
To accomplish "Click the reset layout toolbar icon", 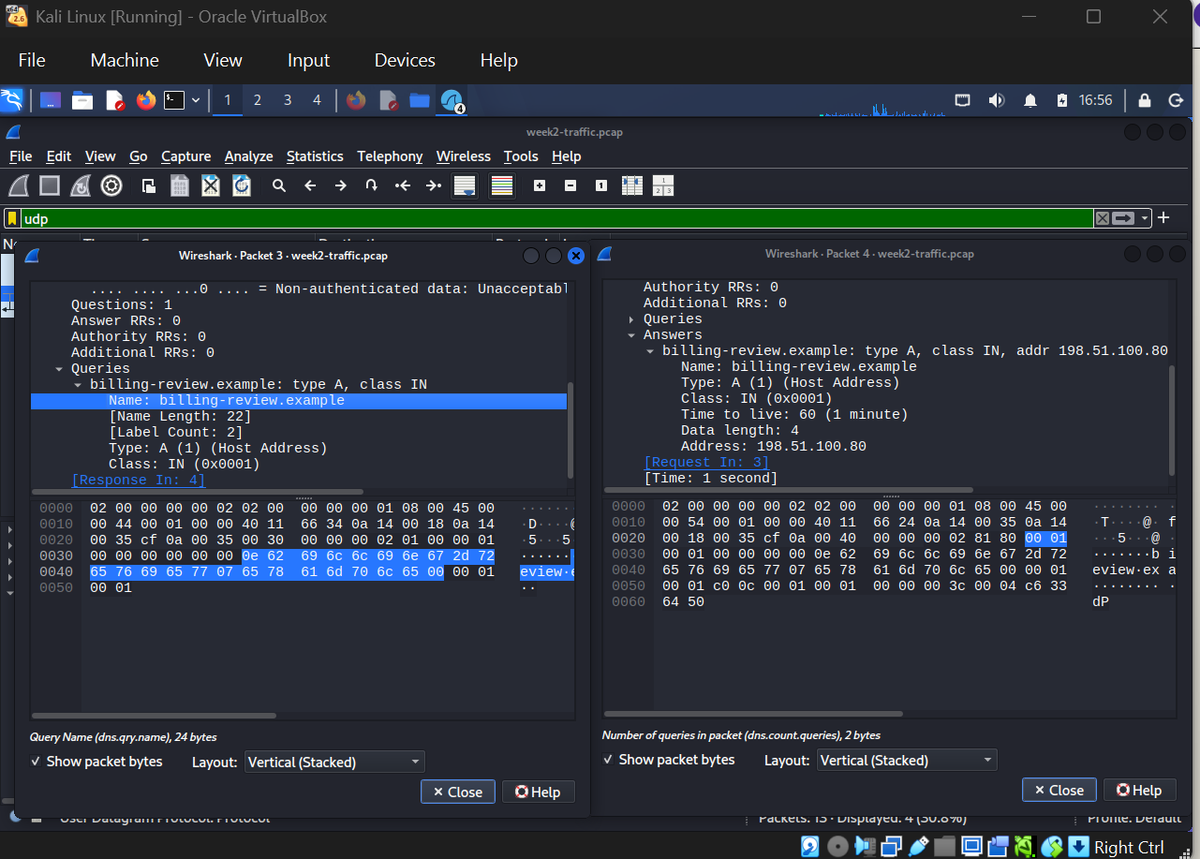I will point(663,186).
